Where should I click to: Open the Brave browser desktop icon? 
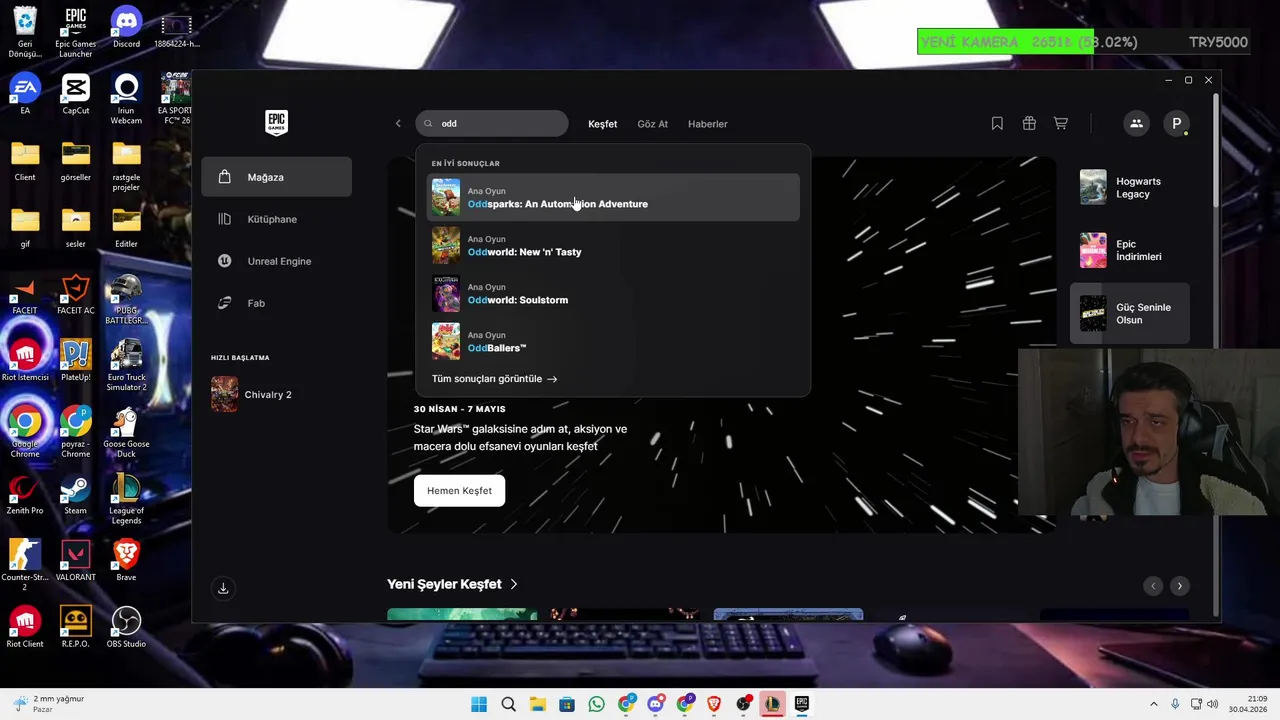(126, 561)
